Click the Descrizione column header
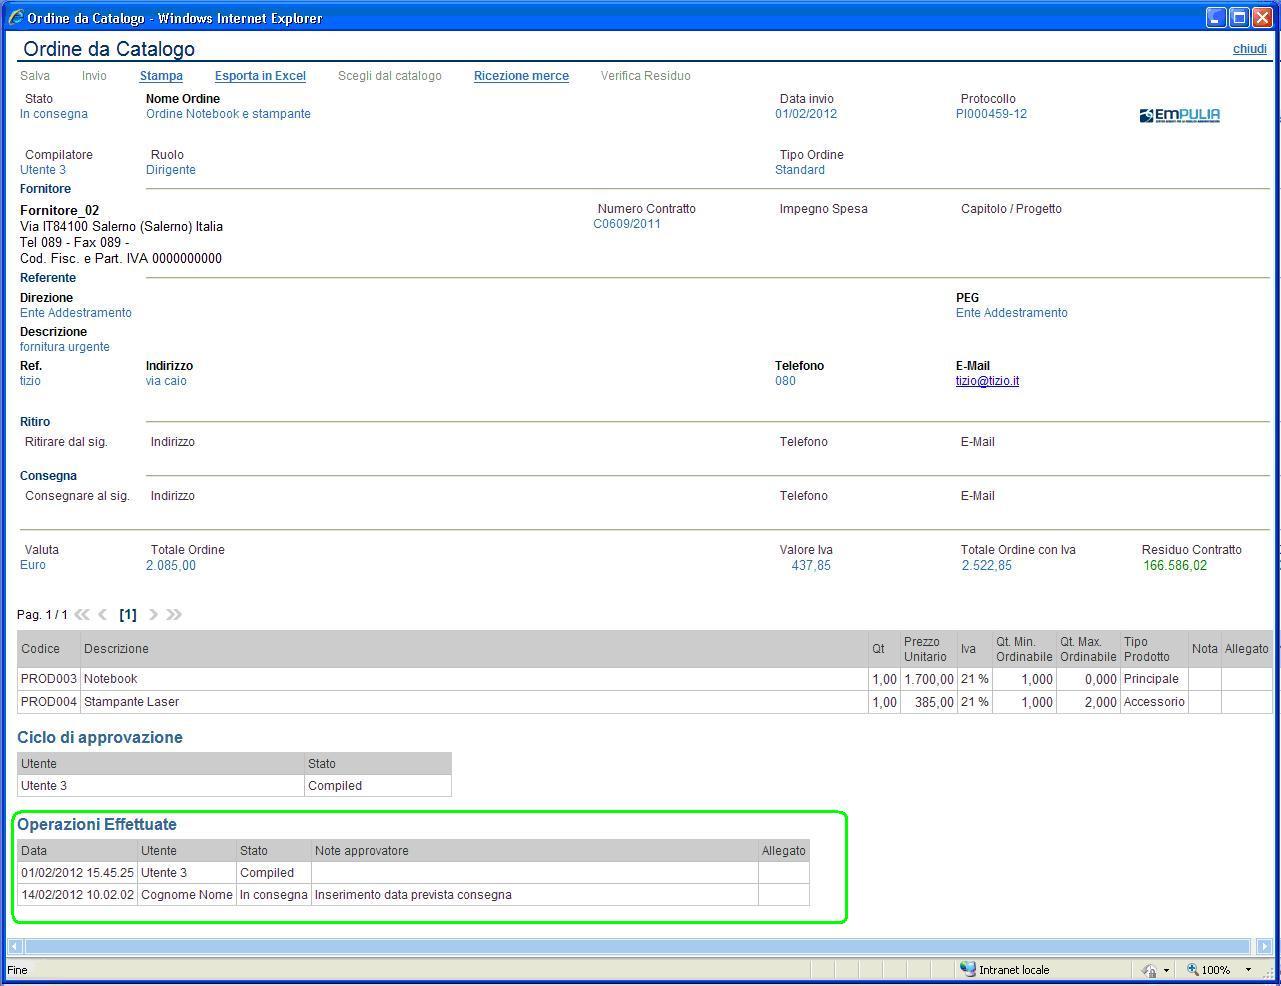1281x986 pixels. point(474,649)
